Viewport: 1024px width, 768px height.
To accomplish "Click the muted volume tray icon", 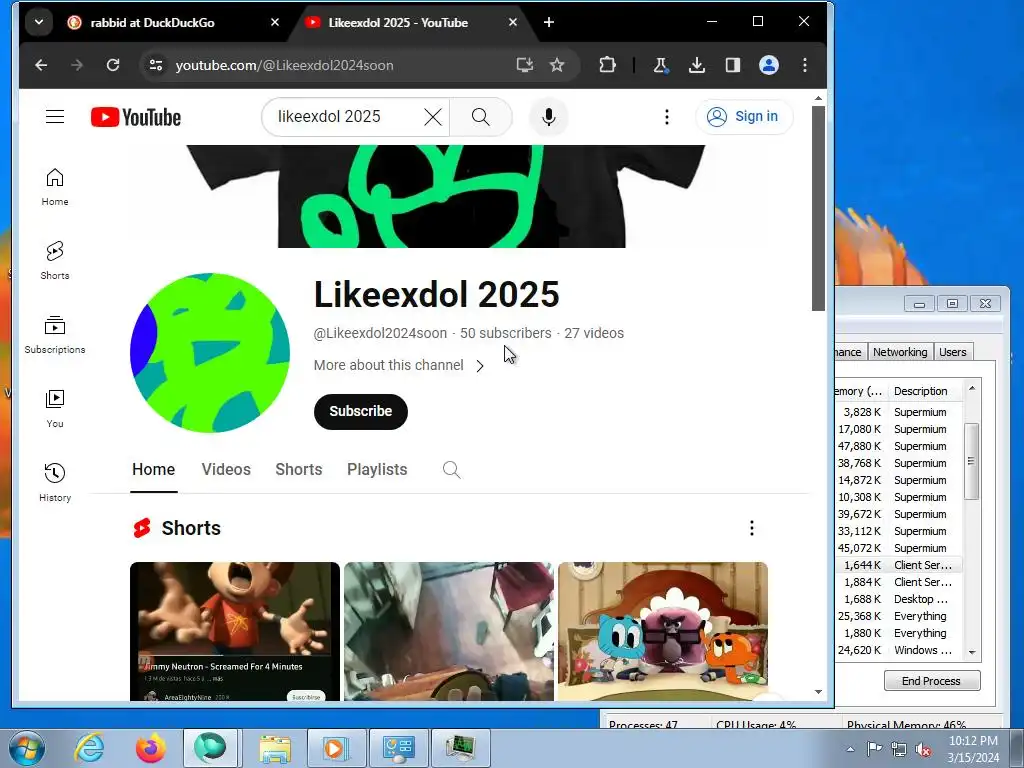I will pos(923,749).
